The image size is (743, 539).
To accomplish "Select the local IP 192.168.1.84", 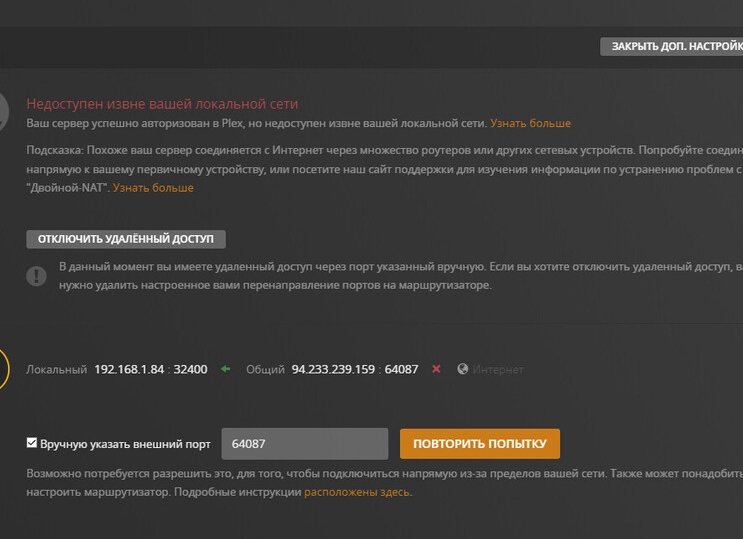I will coord(129,369).
